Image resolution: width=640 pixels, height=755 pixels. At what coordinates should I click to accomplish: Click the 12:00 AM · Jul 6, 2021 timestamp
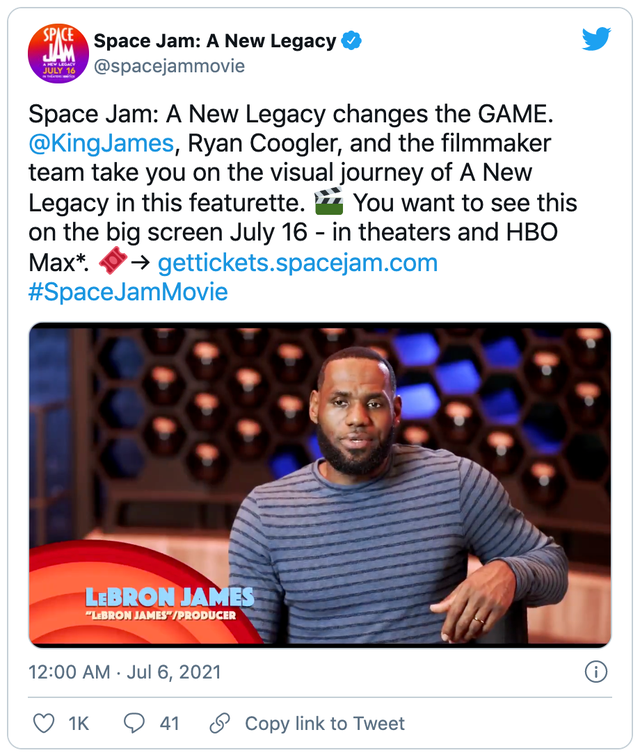click(x=125, y=671)
